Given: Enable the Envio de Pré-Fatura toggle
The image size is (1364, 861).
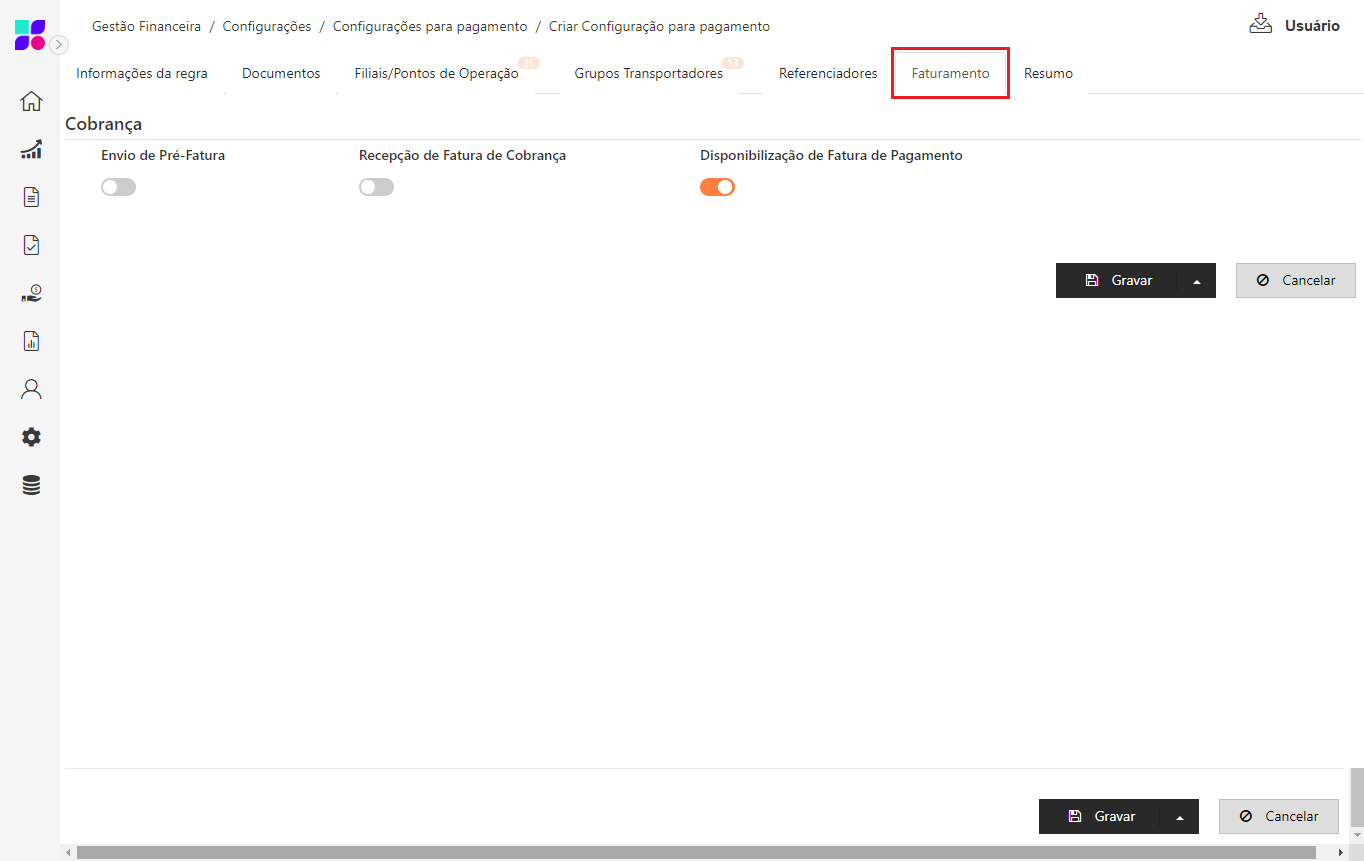Looking at the screenshot, I should point(118,187).
